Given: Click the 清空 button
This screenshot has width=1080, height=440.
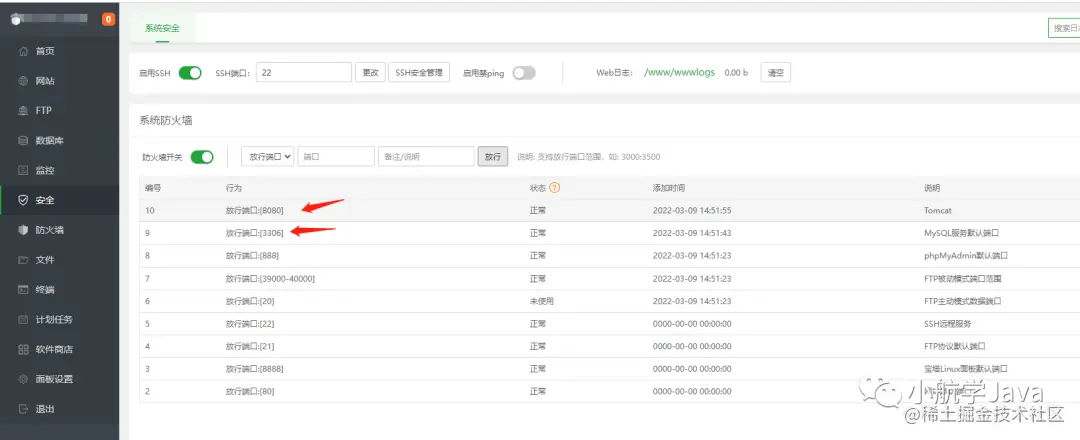Looking at the screenshot, I should click(x=776, y=72).
